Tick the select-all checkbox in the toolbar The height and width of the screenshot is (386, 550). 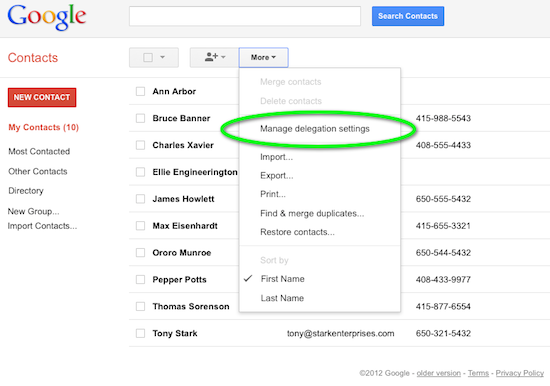click(148, 57)
